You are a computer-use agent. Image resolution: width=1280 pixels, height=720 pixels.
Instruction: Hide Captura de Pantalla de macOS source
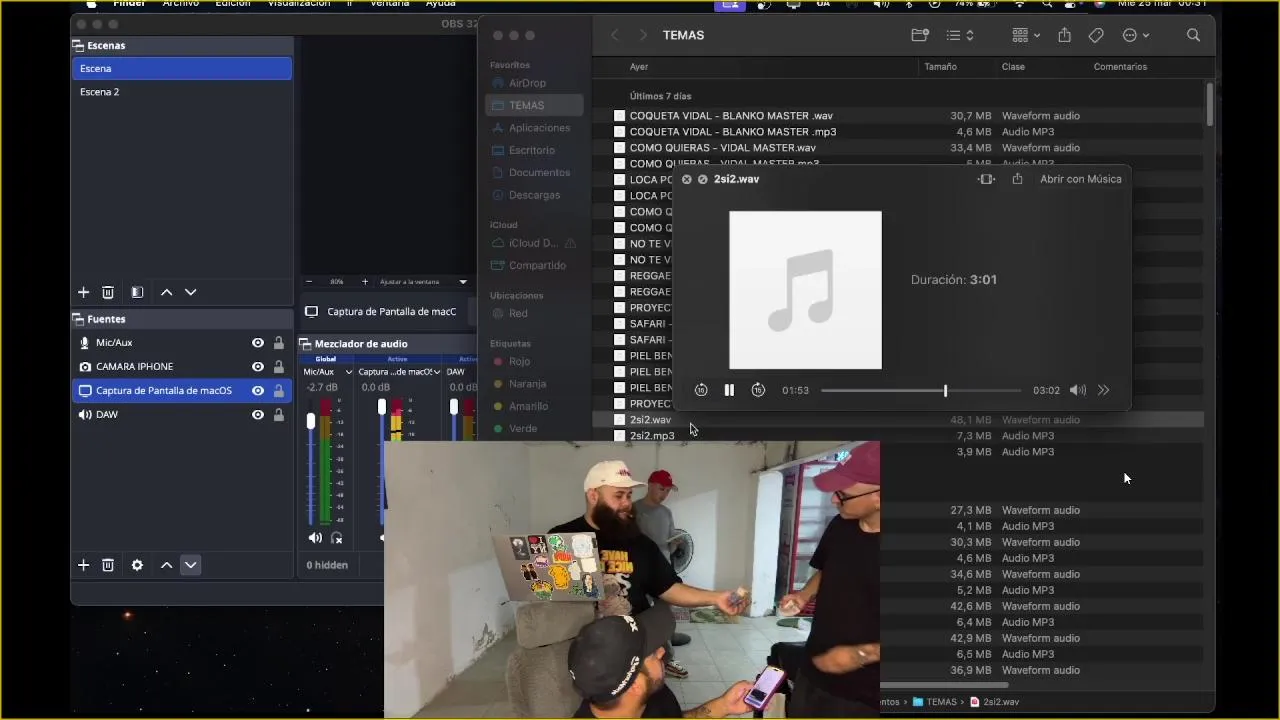coord(258,390)
